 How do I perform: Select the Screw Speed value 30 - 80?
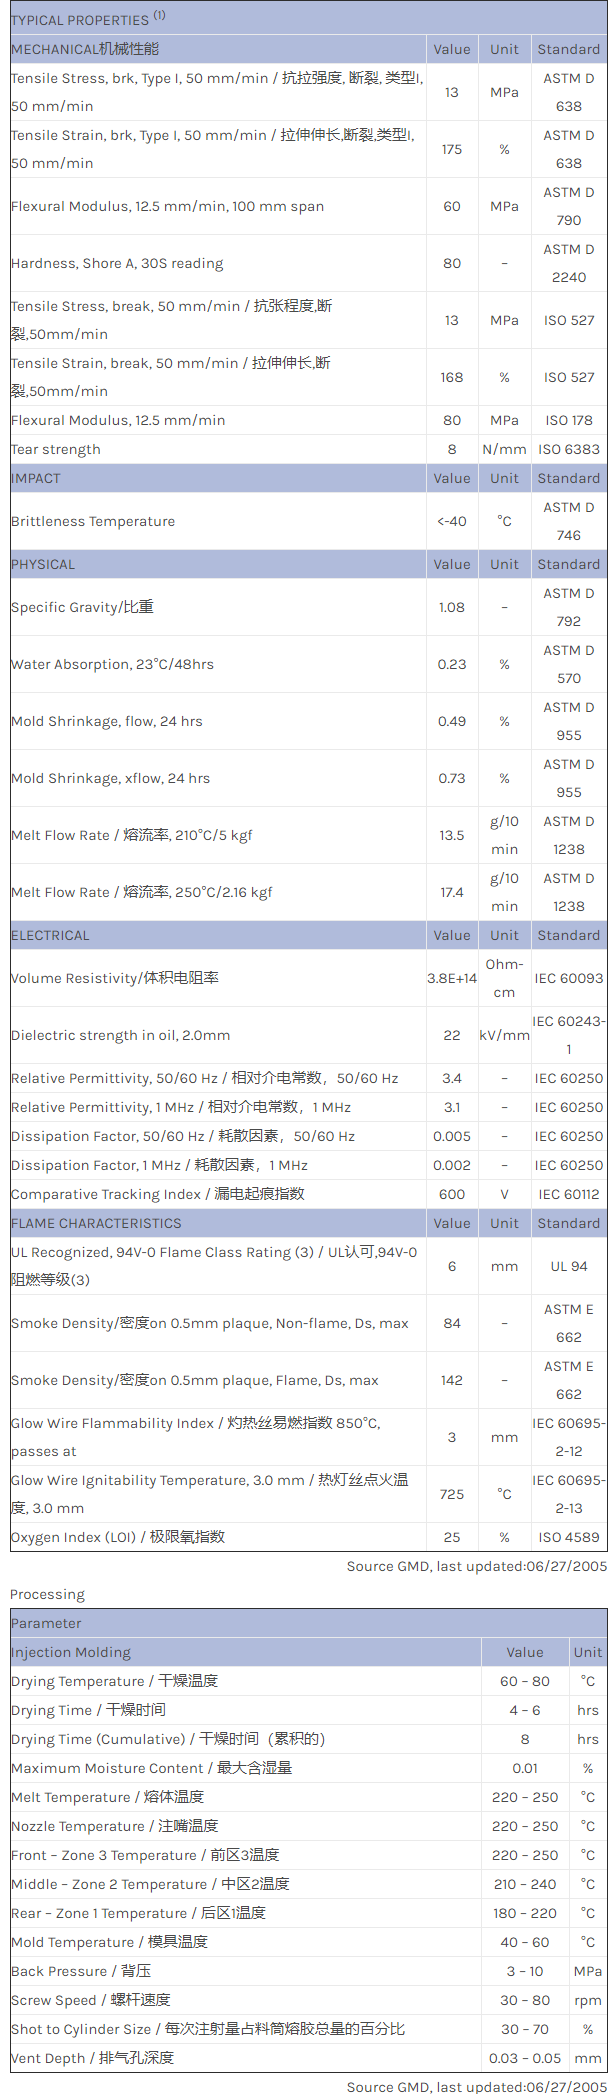click(525, 2000)
